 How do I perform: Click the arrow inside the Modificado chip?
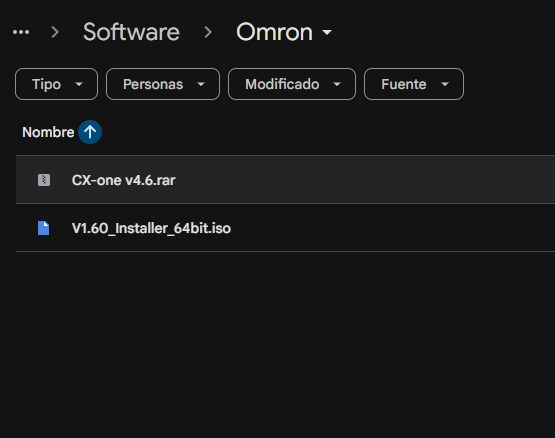(x=337, y=84)
